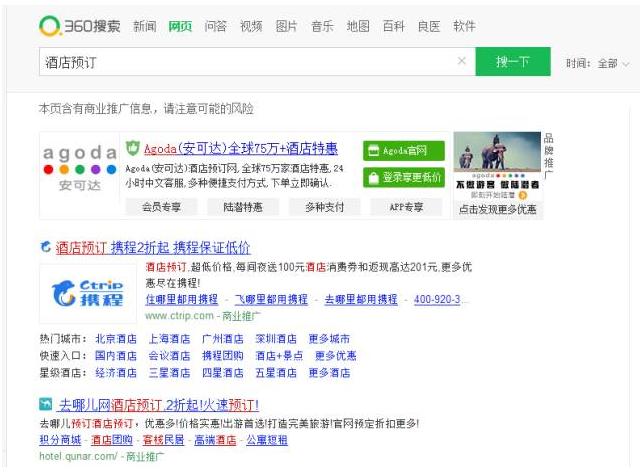The width and height of the screenshot is (640, 474).
Task: Open the 广州酒店 link
Action: click(x=223, y=339)
